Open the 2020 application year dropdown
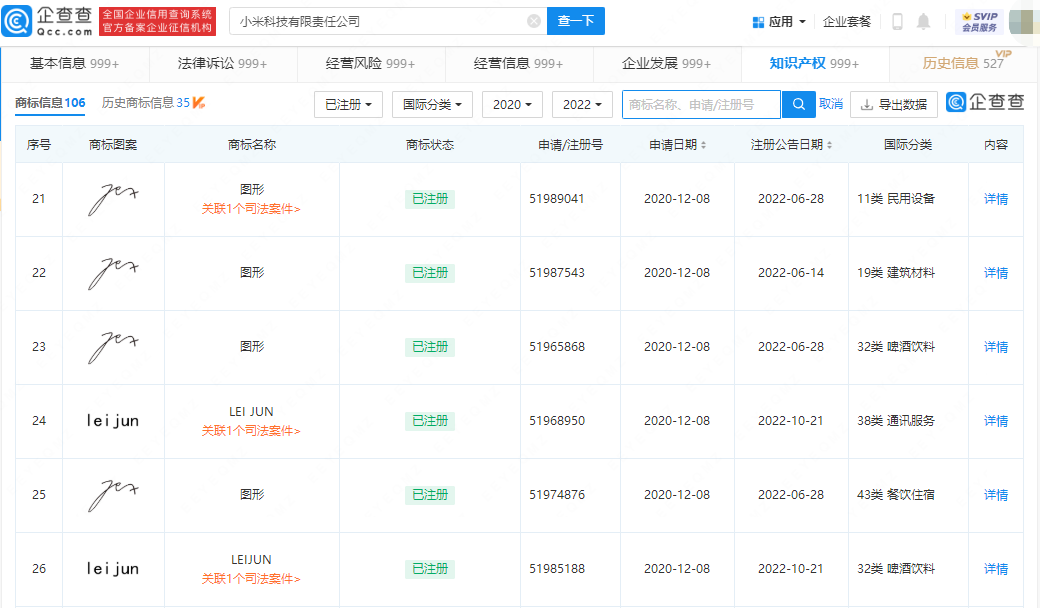Screen dimensions: 1040x608 point(512,105)
